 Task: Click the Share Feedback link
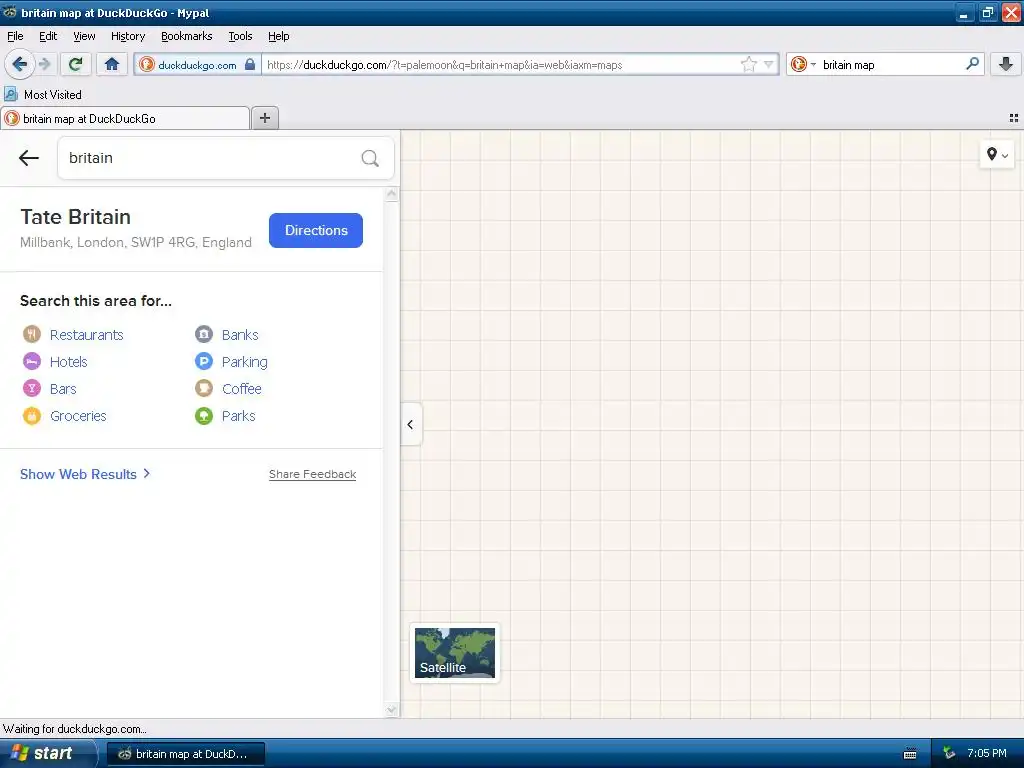click(312, 474)
